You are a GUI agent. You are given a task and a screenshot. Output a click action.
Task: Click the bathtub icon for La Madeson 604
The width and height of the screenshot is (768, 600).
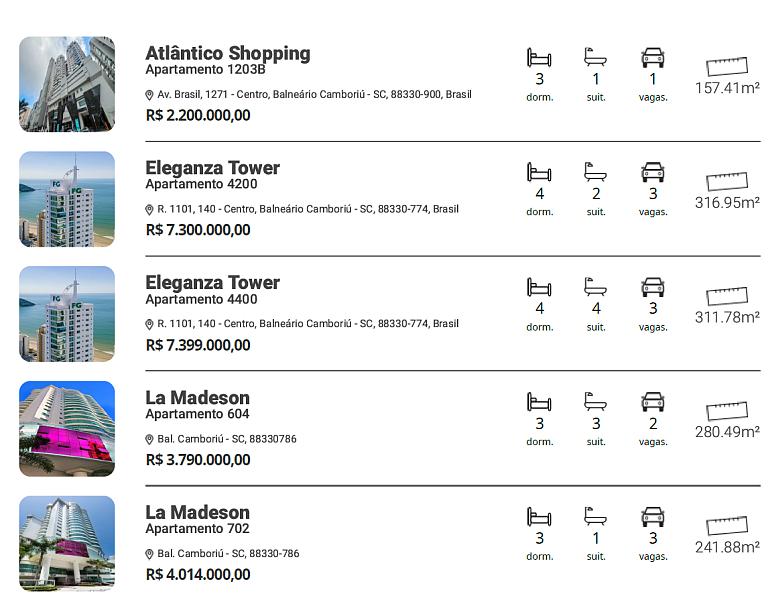(596, 402)
